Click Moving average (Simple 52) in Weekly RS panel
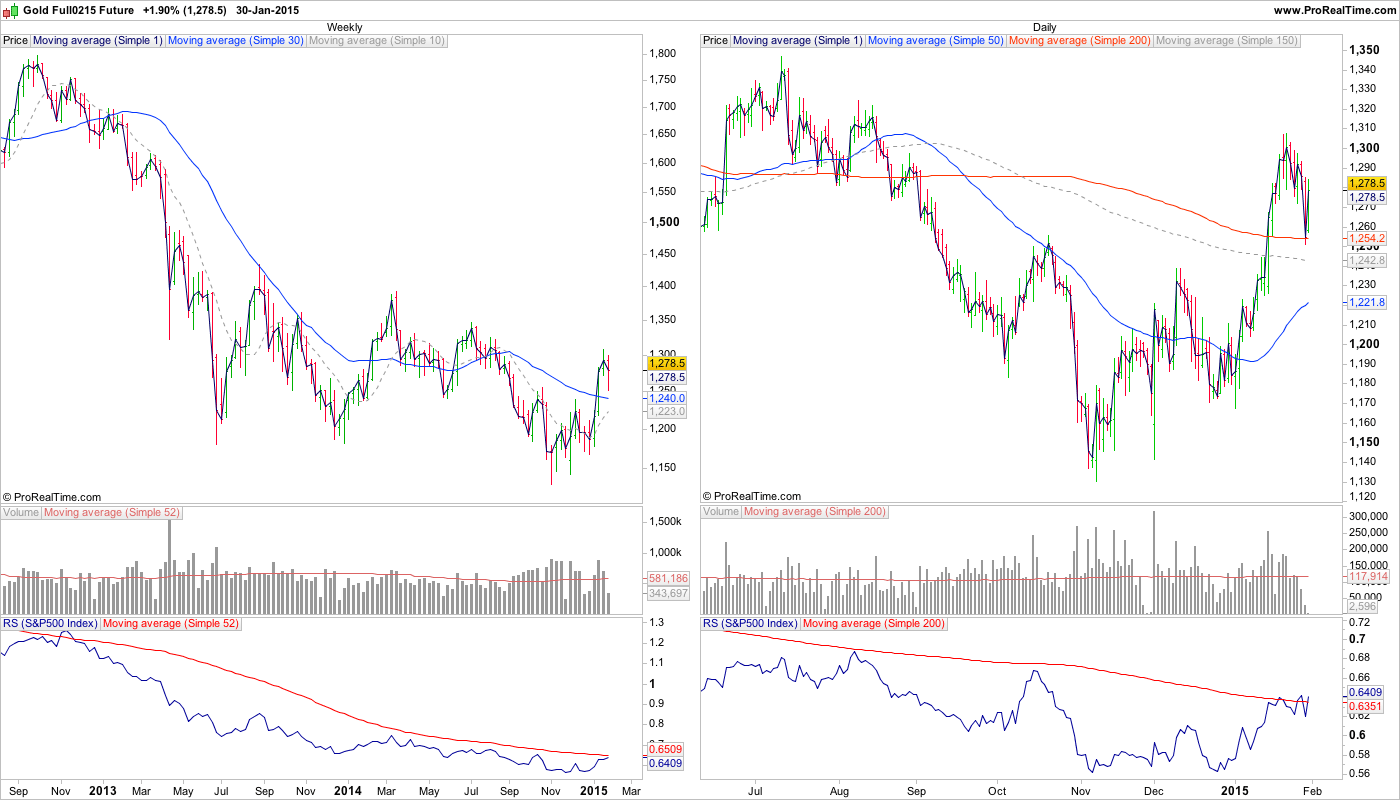The height and width of the screenshot is (800, 1400). click(x=173, y=623)
